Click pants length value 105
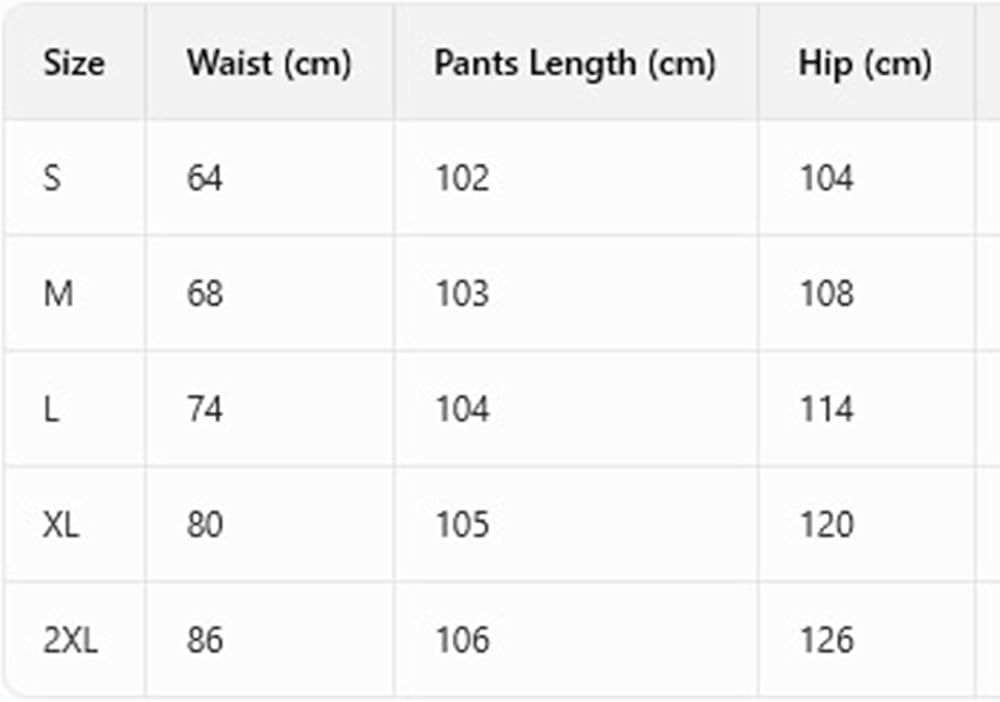This screenshot has width=1000, height=702. tap(462, 525)
